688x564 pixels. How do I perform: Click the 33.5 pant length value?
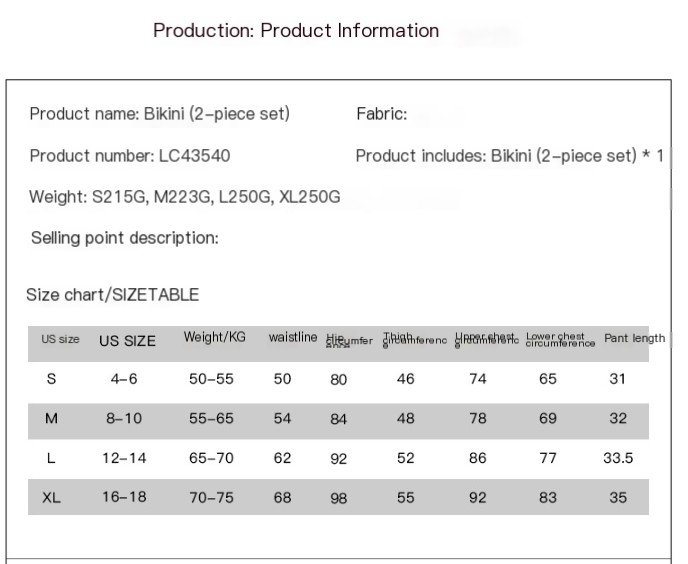click(x=618, y=458)
